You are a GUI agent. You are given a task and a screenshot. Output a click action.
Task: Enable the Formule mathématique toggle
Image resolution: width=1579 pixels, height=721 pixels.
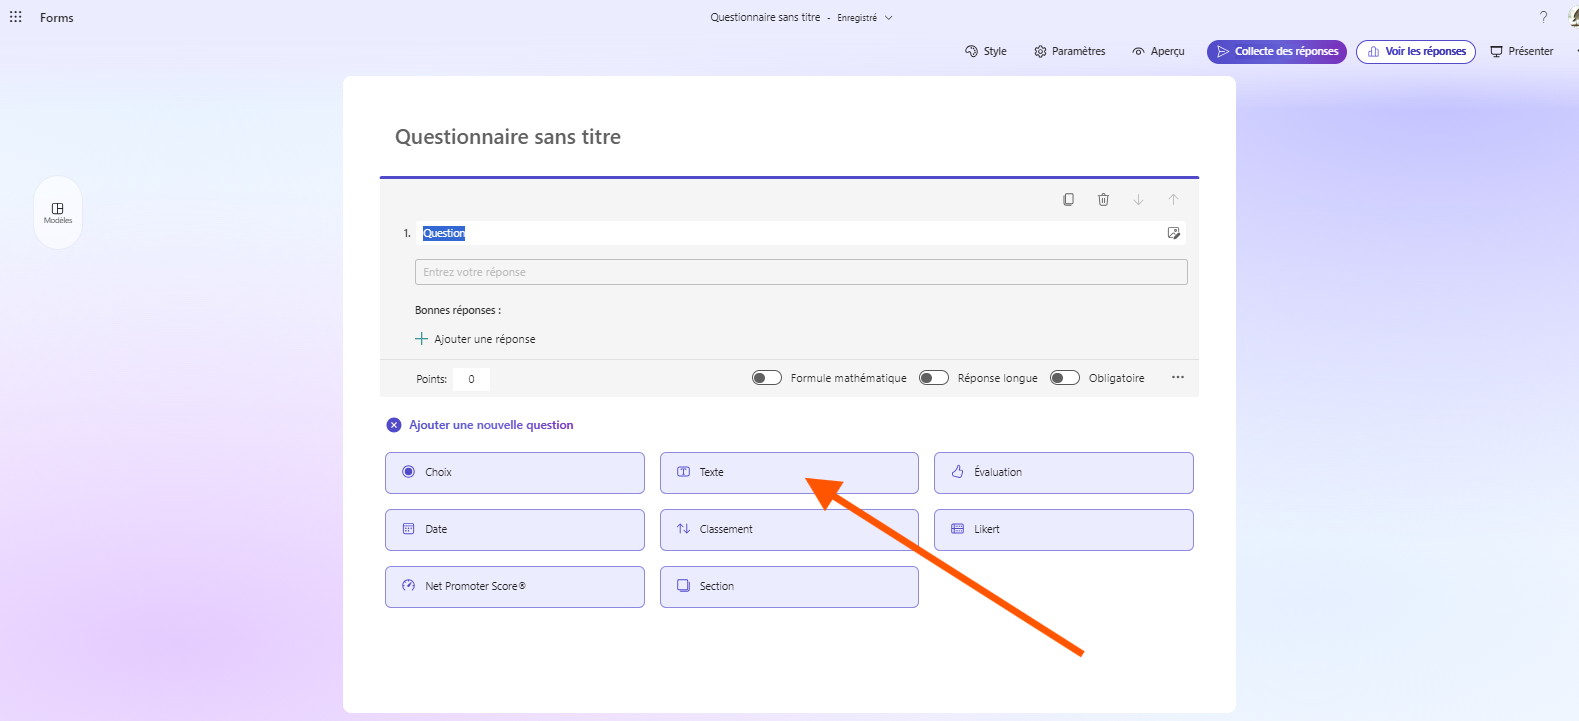pos(767,378)
